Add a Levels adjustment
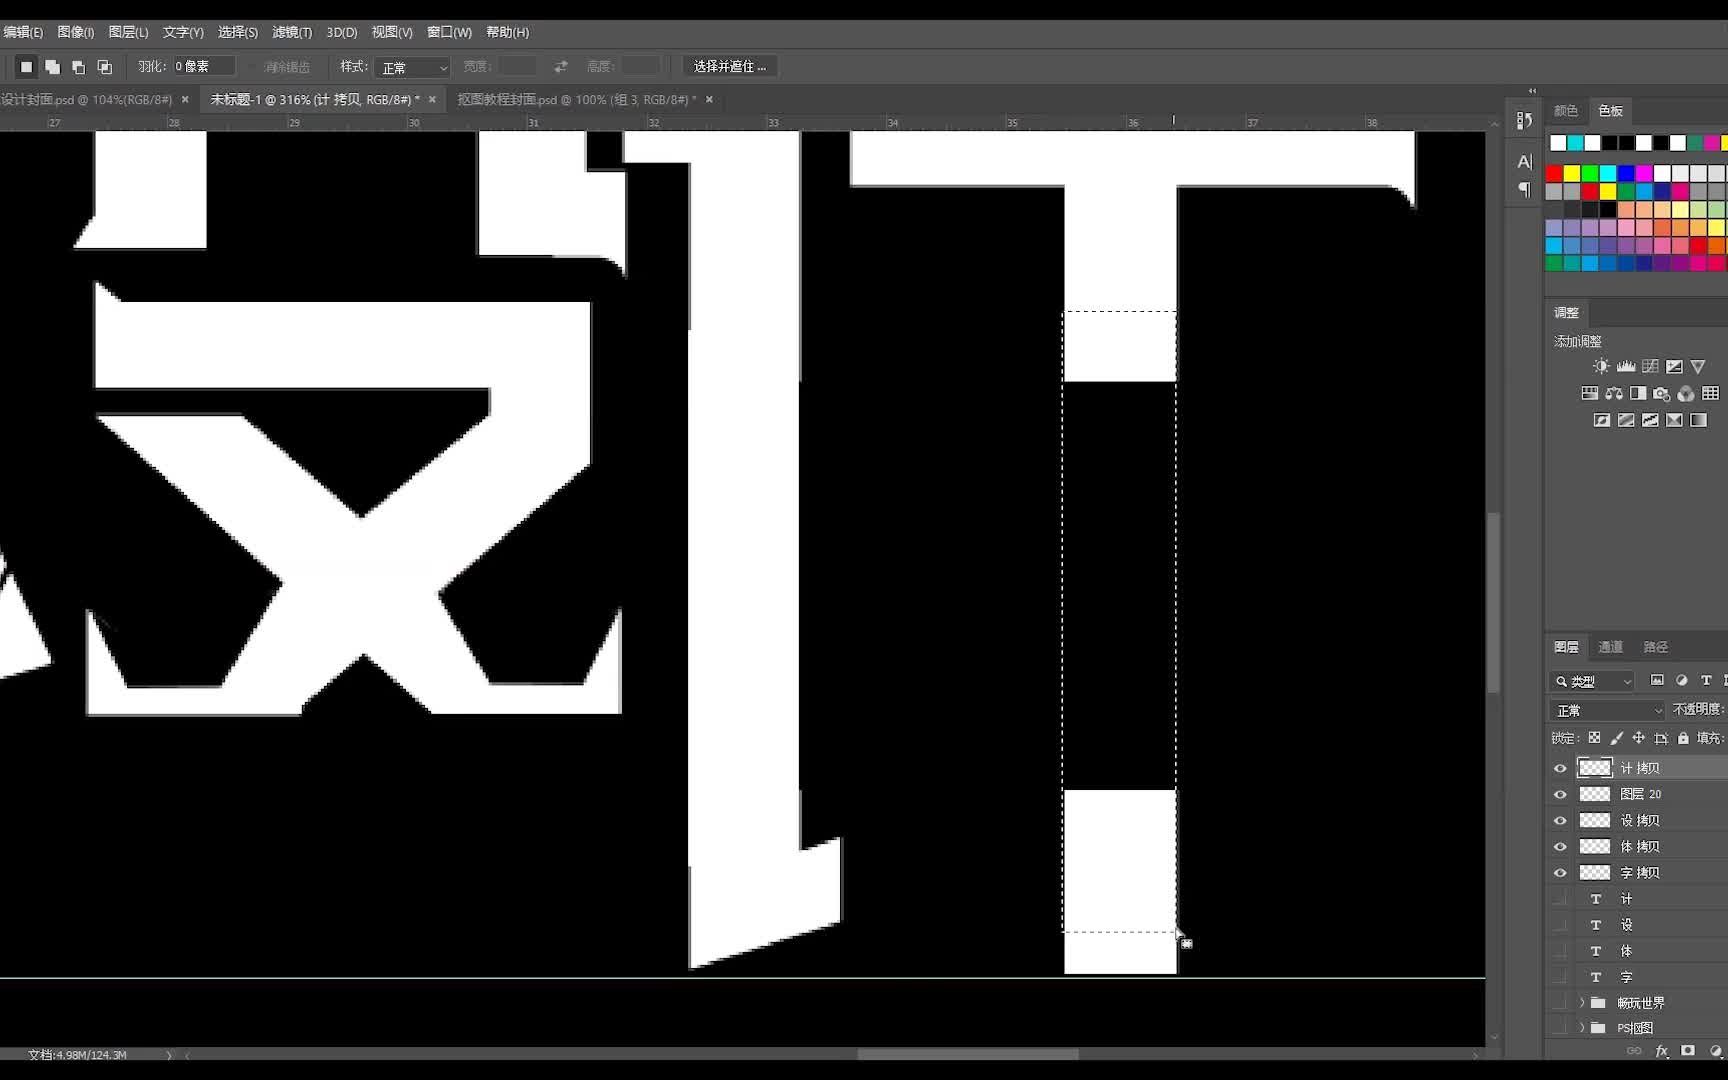Screen dimensions: 1728x1080 coord(1626,366)
